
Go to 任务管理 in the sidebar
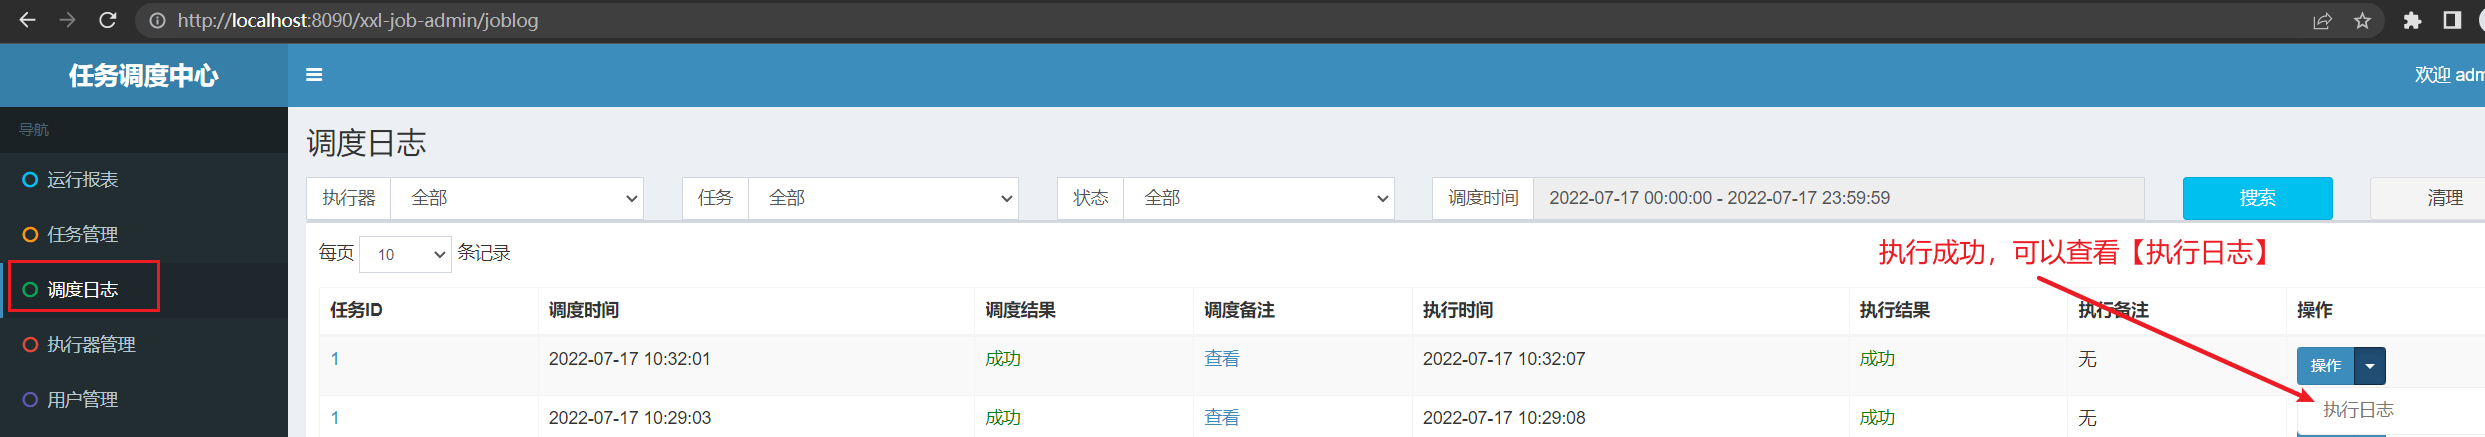tap(83, 235)
